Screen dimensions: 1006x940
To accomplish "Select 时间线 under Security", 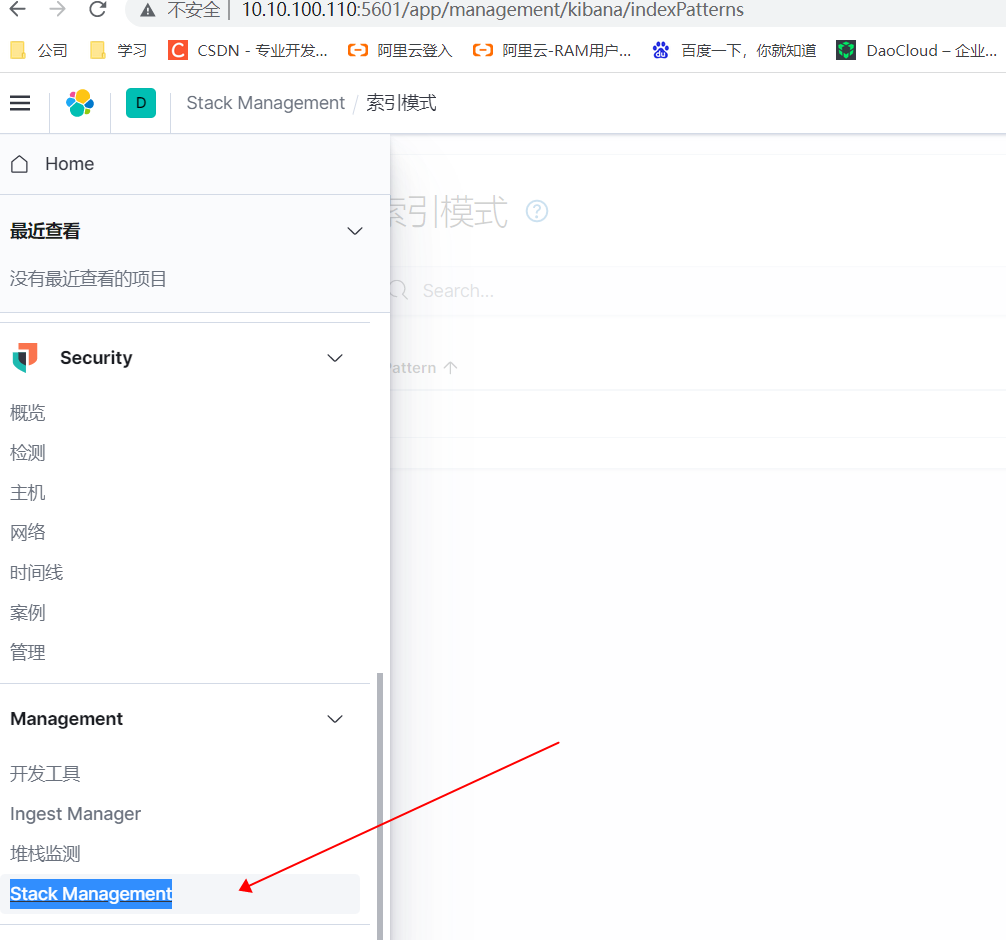I will click(36, 572).
